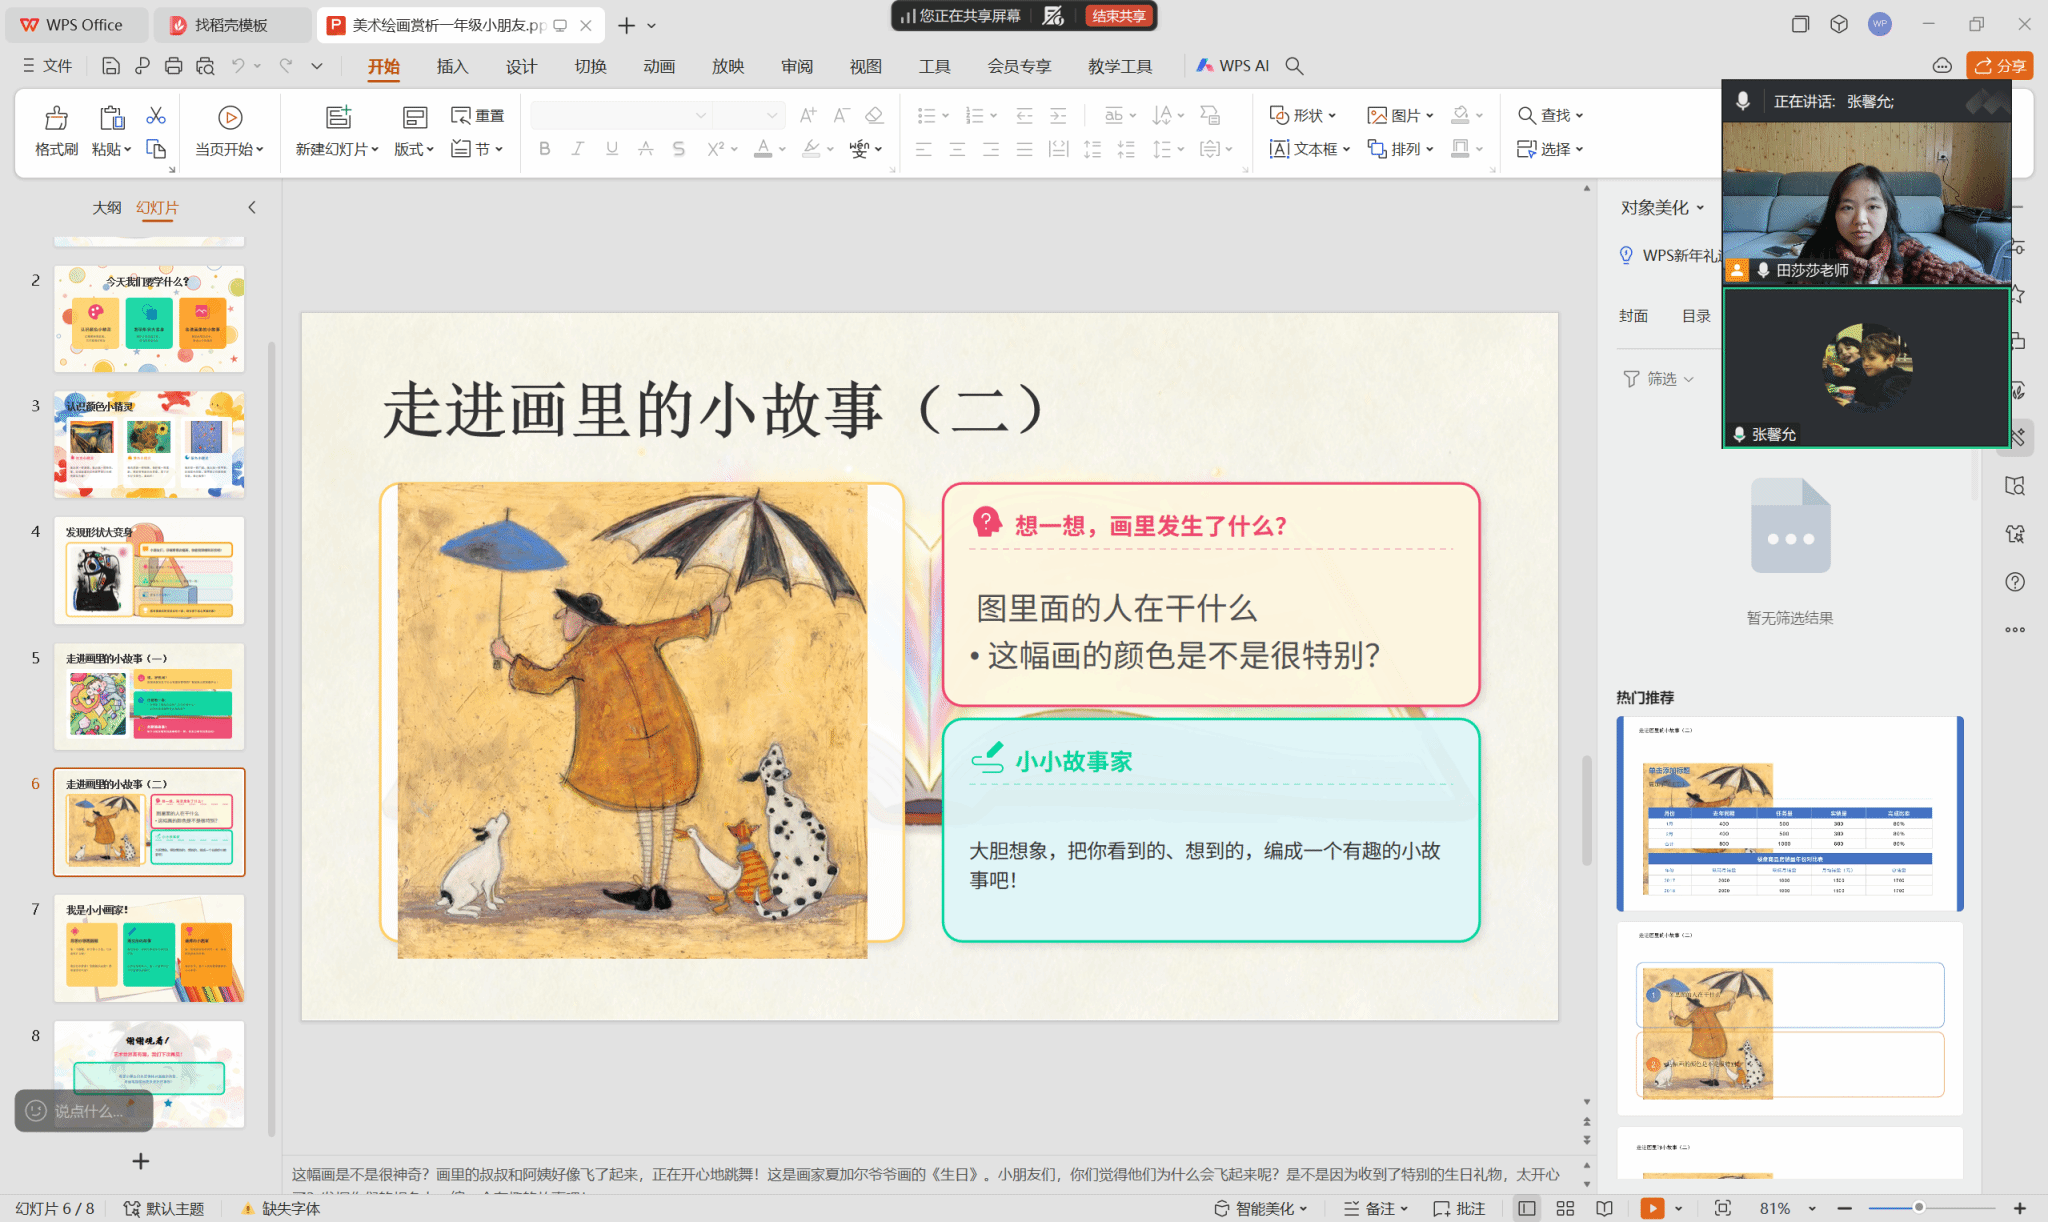The height and width of the screenshot is (1222, 2048).
Task: Click the orange 分享 (Share) button
Action: click(1999, 66)
